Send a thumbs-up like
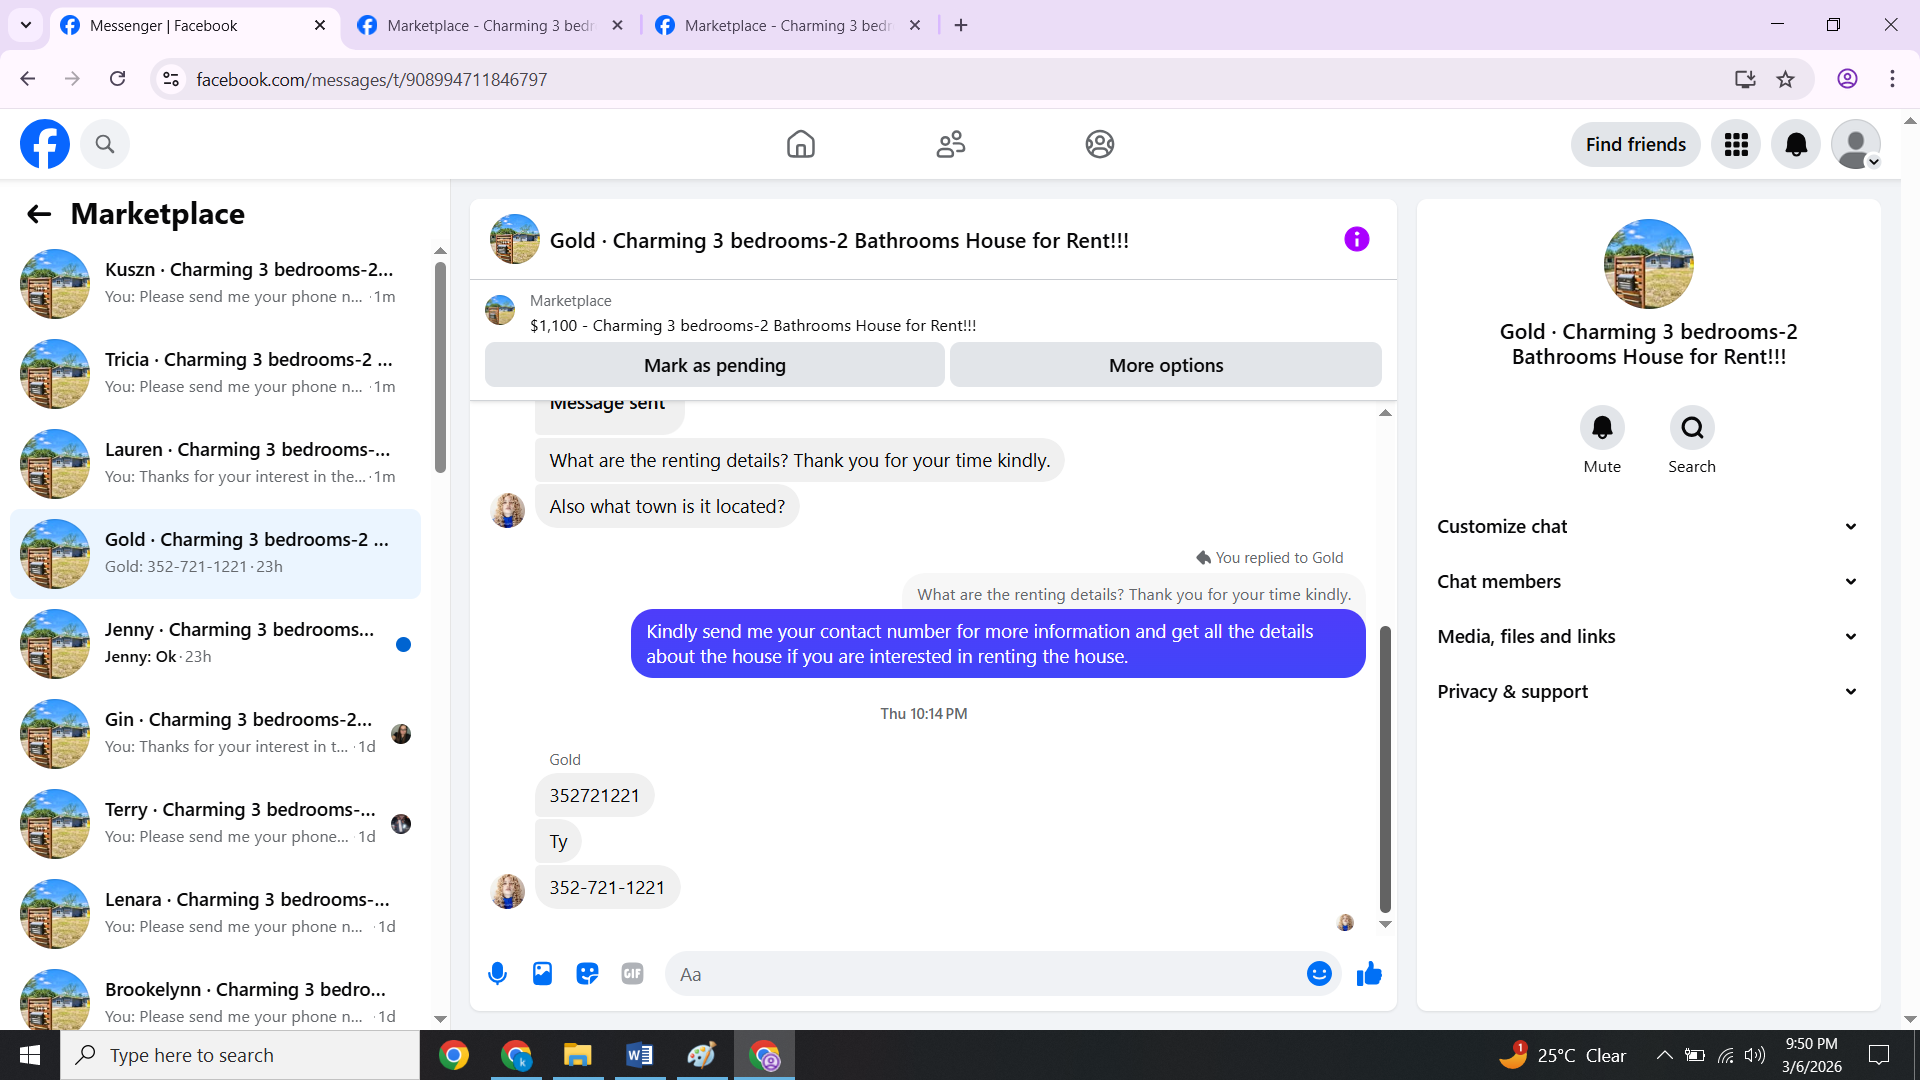The height and width of the screenshot is (1080, 1920). click(x=1369, y=973)
